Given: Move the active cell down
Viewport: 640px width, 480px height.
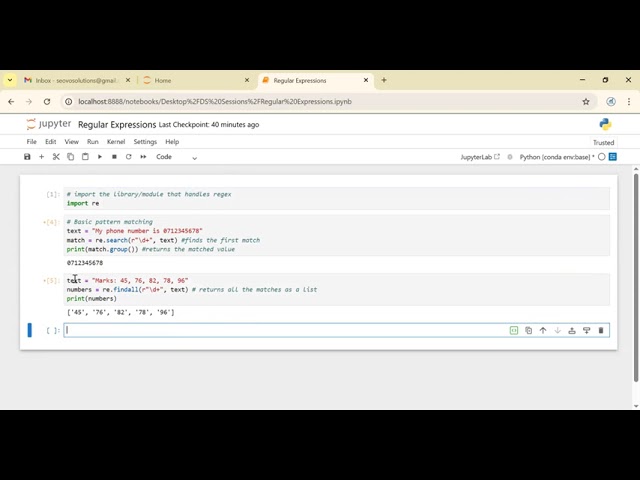Looking at the screenshot, I should 558,330.
